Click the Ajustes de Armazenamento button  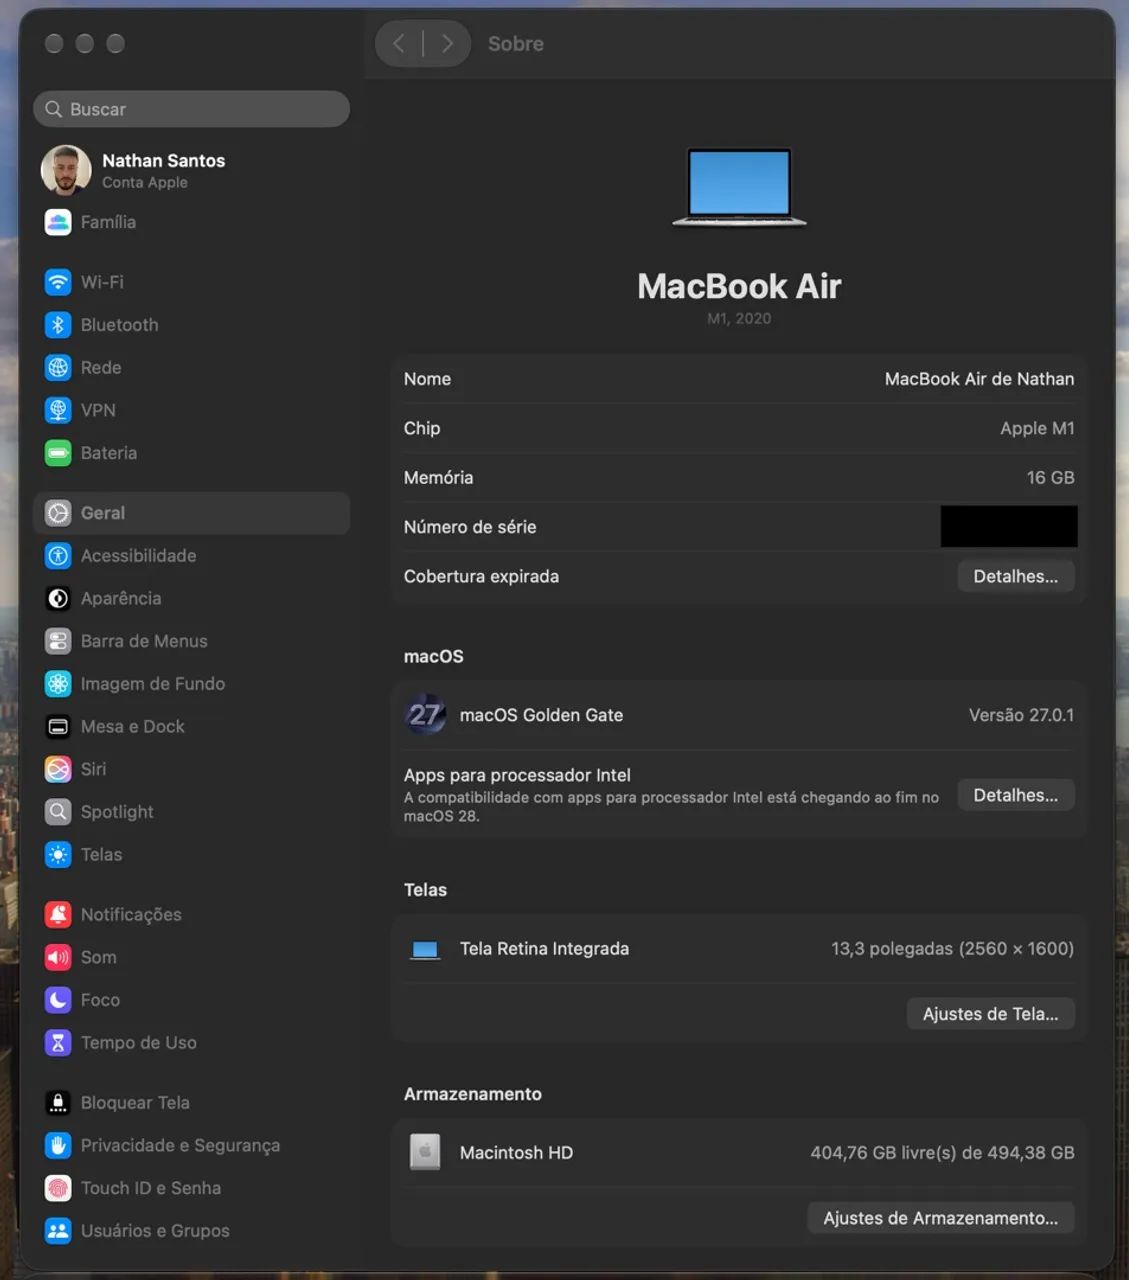pos(941,1218)
